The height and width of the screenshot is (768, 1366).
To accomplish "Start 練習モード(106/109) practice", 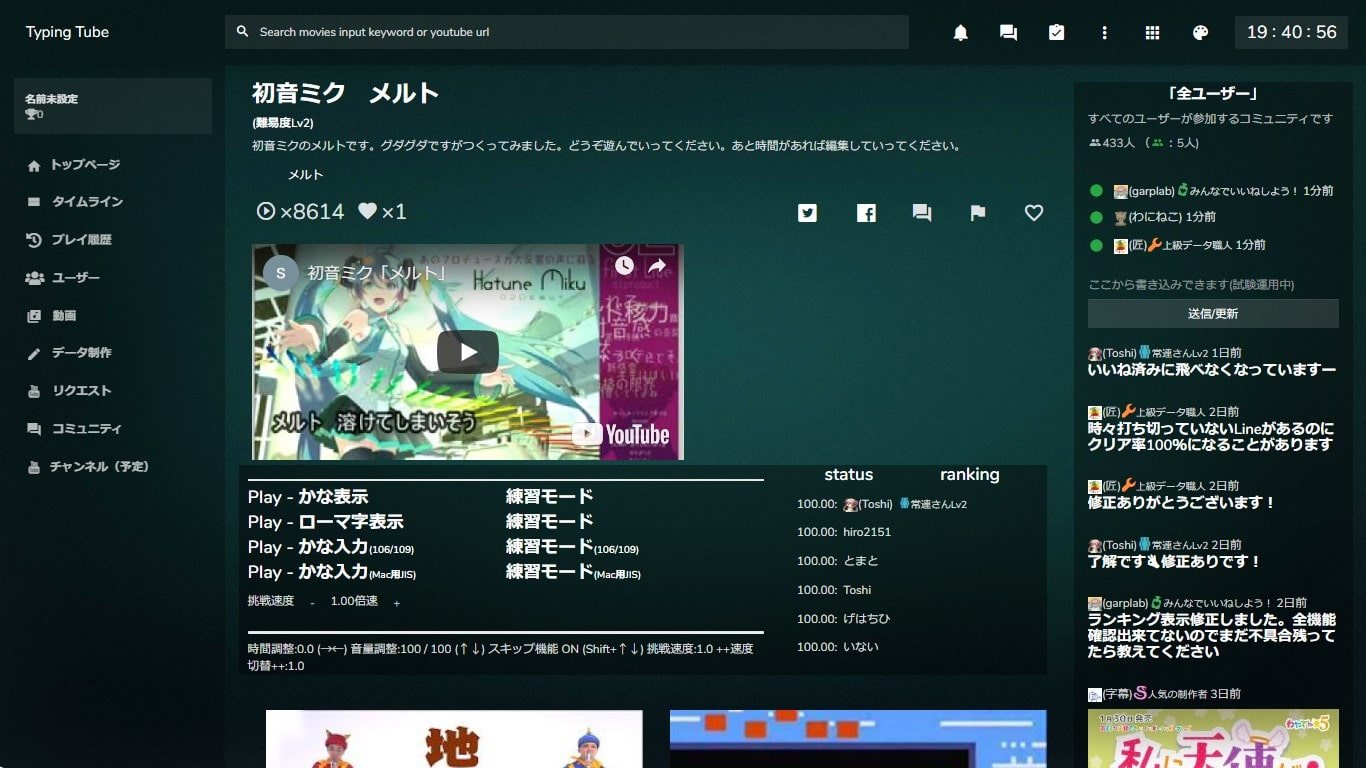I will (x=572, y=547).
